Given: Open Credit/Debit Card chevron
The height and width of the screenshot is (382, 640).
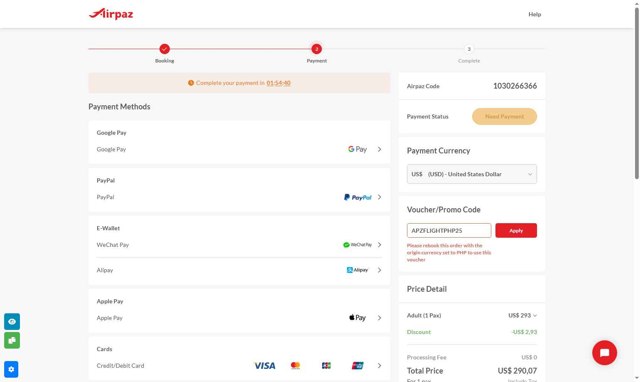Looking at the screenshot, I should (379, 366).
